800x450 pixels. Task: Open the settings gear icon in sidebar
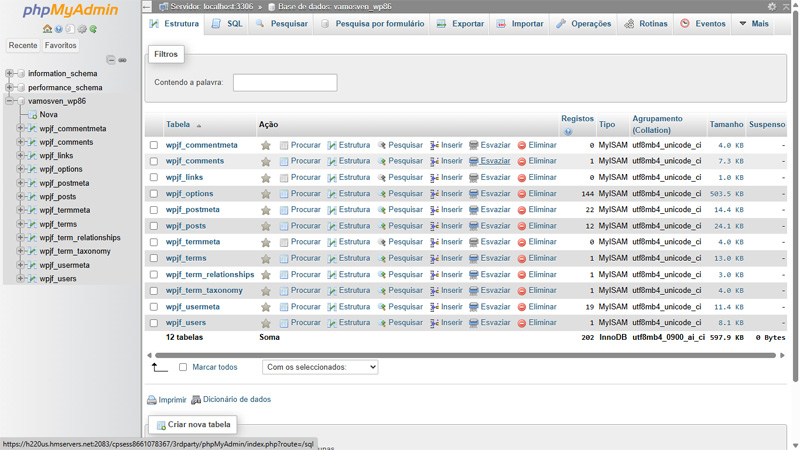point(82,29)
